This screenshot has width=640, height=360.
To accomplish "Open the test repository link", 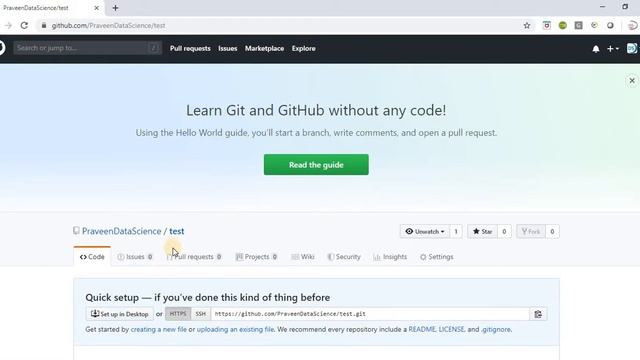I will click(x=177, y=231).
